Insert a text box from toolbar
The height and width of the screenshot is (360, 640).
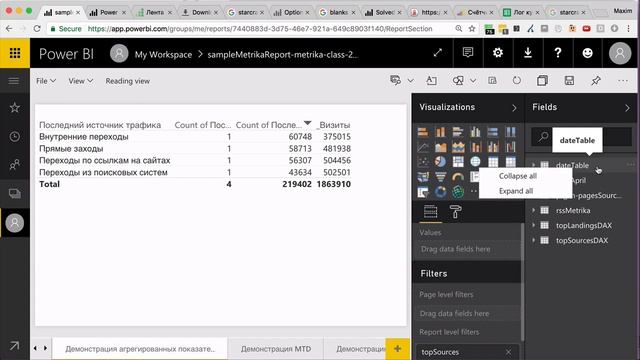(x=431, y=80)
